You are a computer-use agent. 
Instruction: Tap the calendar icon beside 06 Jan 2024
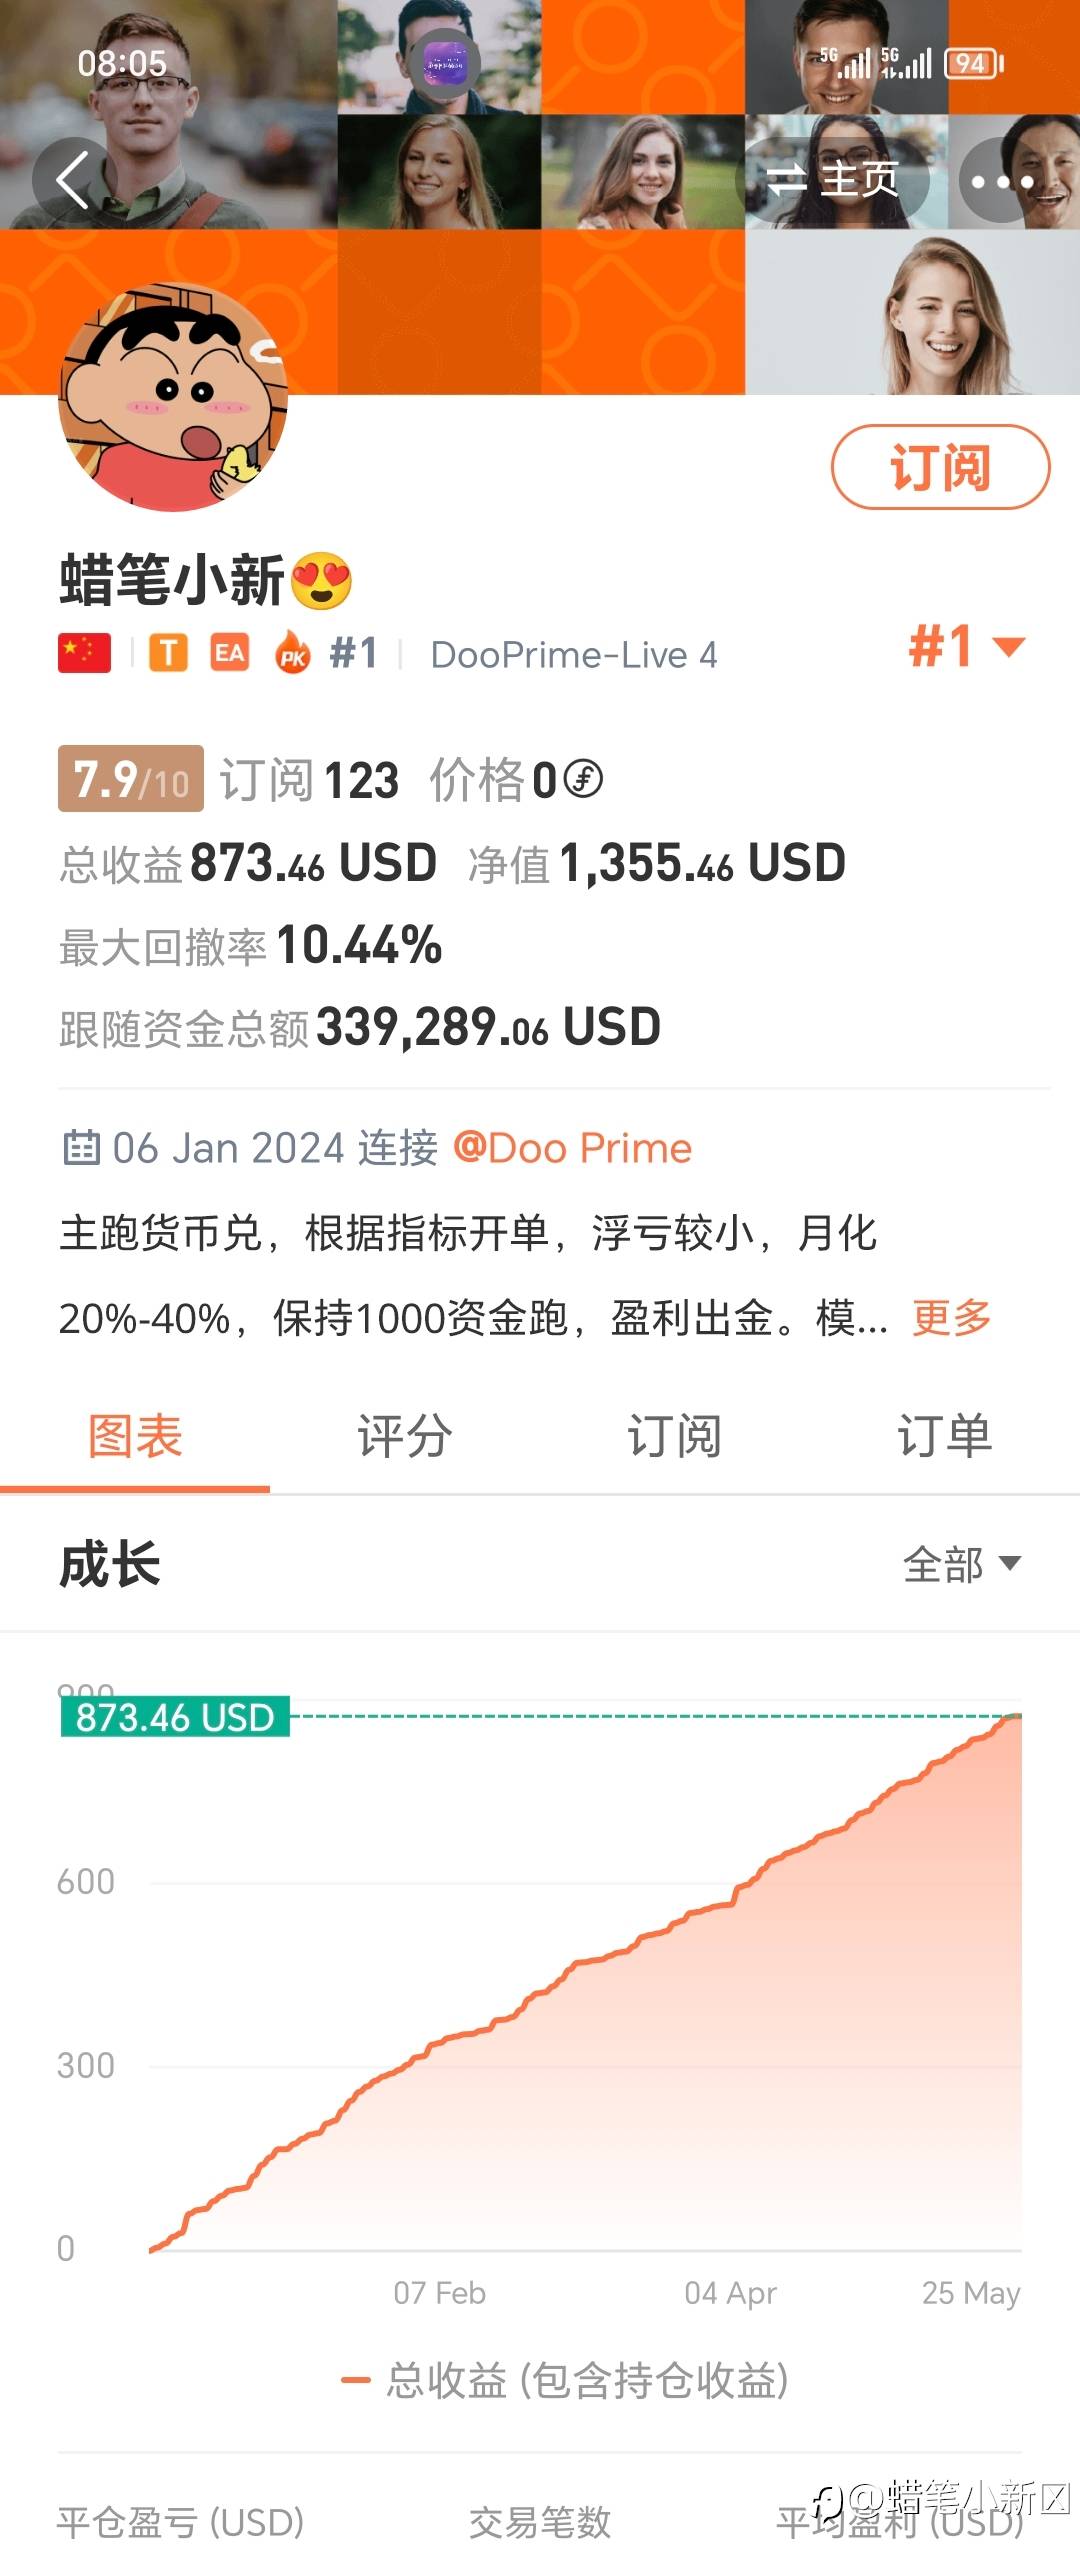[81, 1147]
